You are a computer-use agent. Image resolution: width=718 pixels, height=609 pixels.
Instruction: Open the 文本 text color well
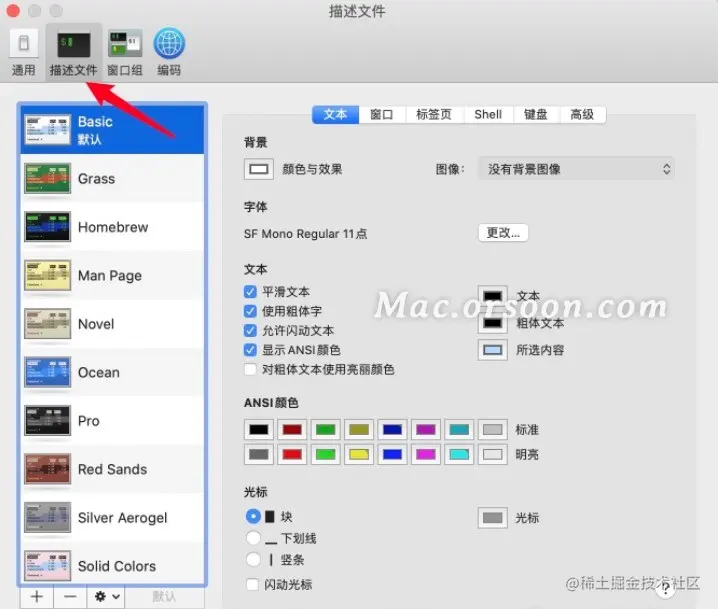coord(493,296)
